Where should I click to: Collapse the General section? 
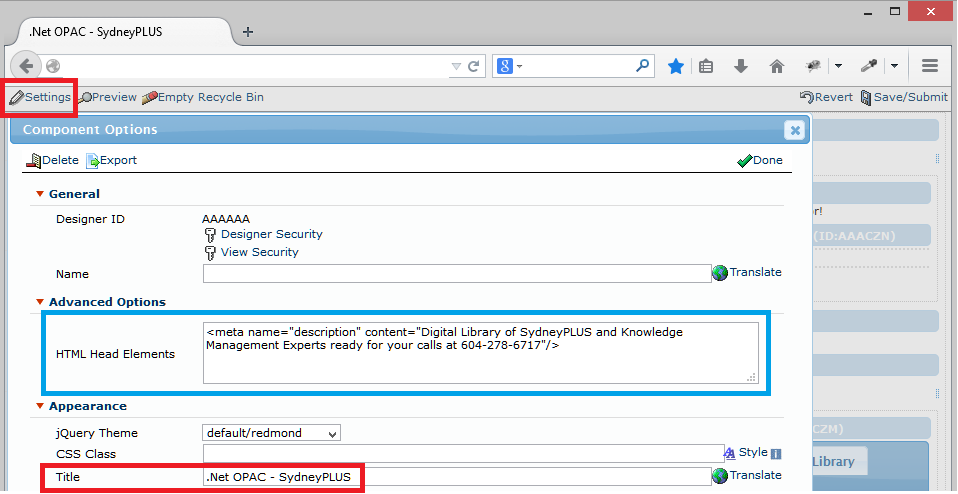(x=40, y=194)
